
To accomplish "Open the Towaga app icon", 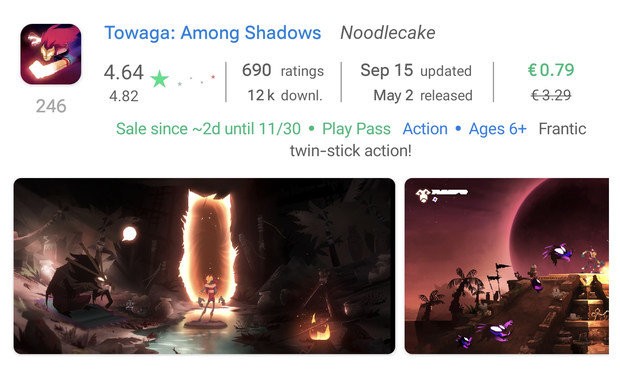I will pos(51,54).
